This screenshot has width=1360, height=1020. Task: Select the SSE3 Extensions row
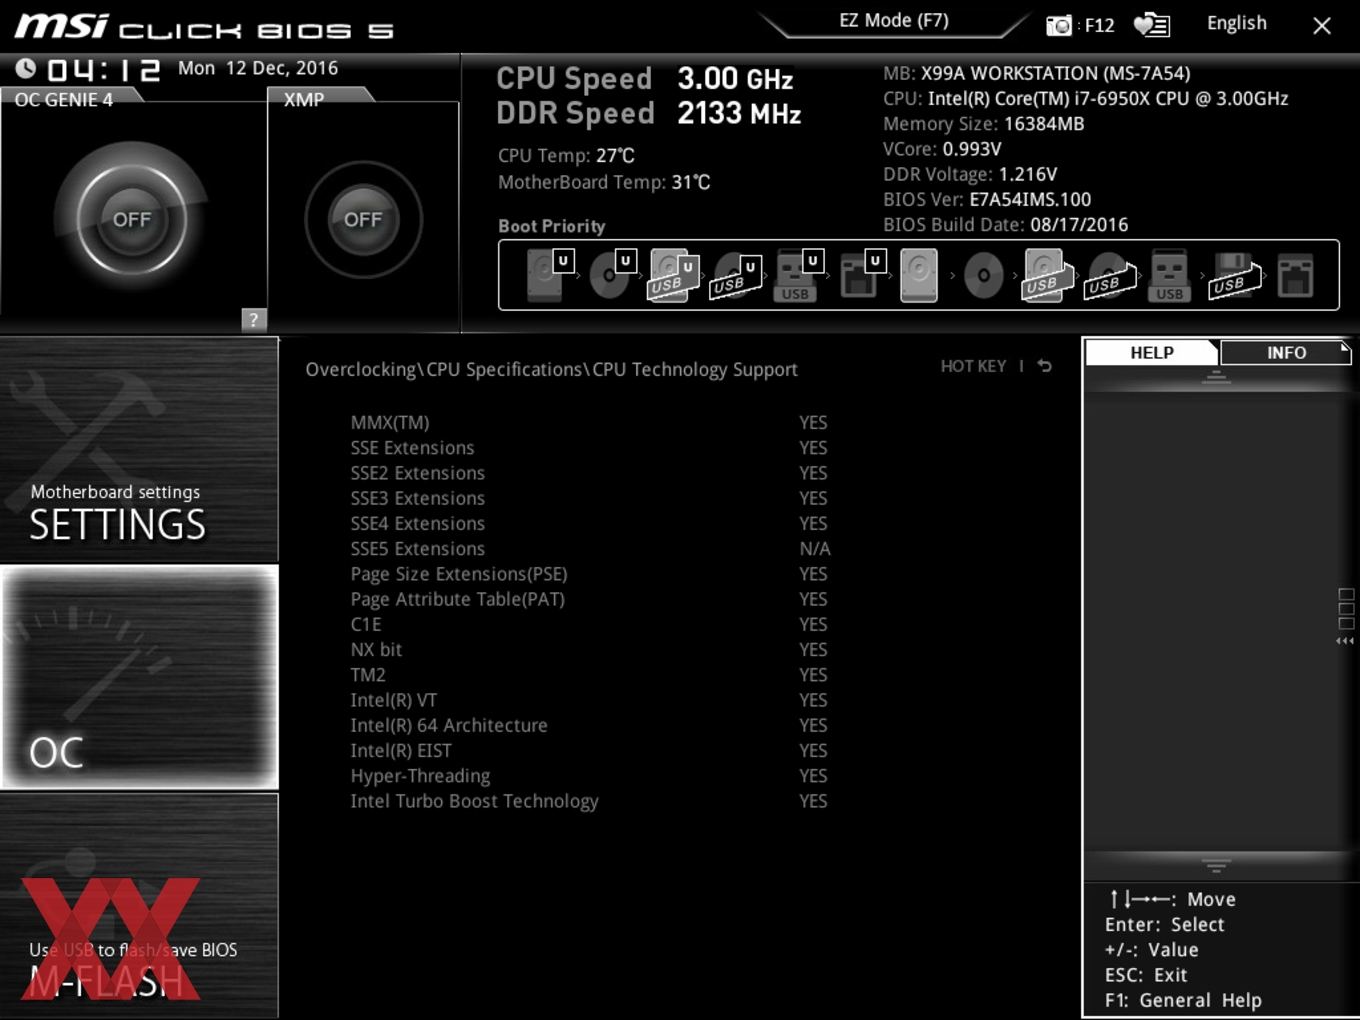tap(590, 498)
